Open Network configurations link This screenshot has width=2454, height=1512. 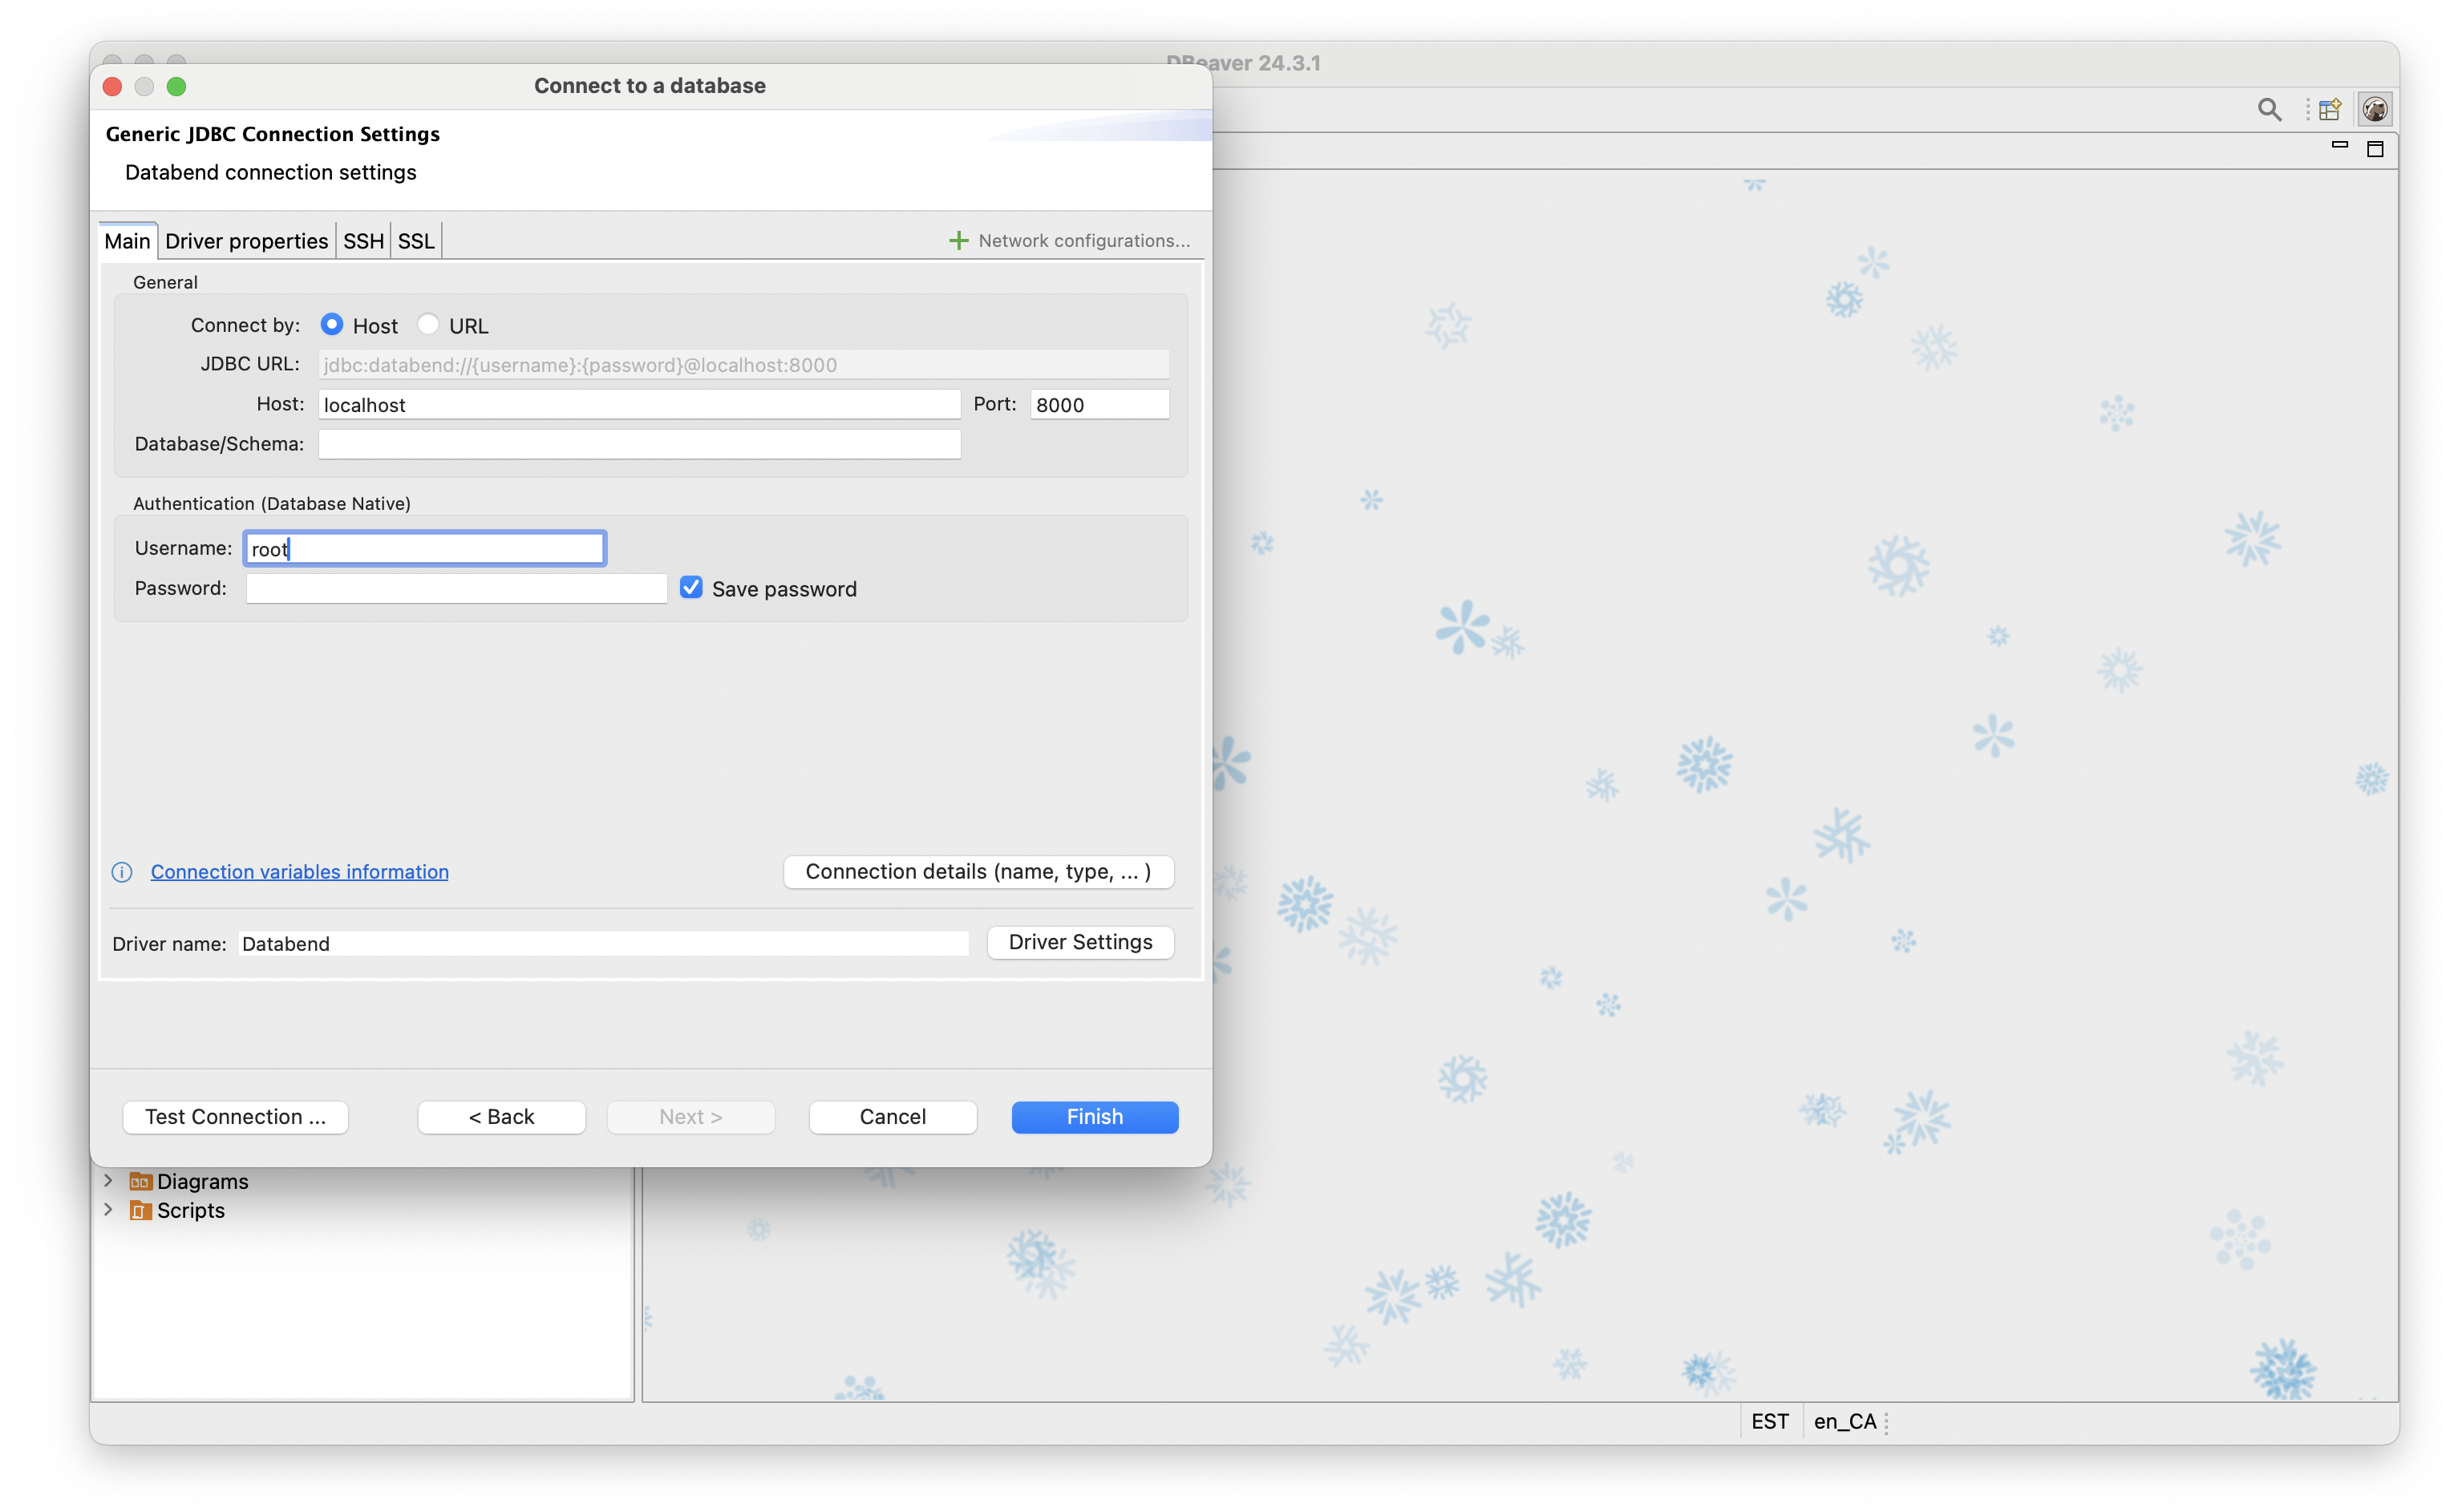1084,241
